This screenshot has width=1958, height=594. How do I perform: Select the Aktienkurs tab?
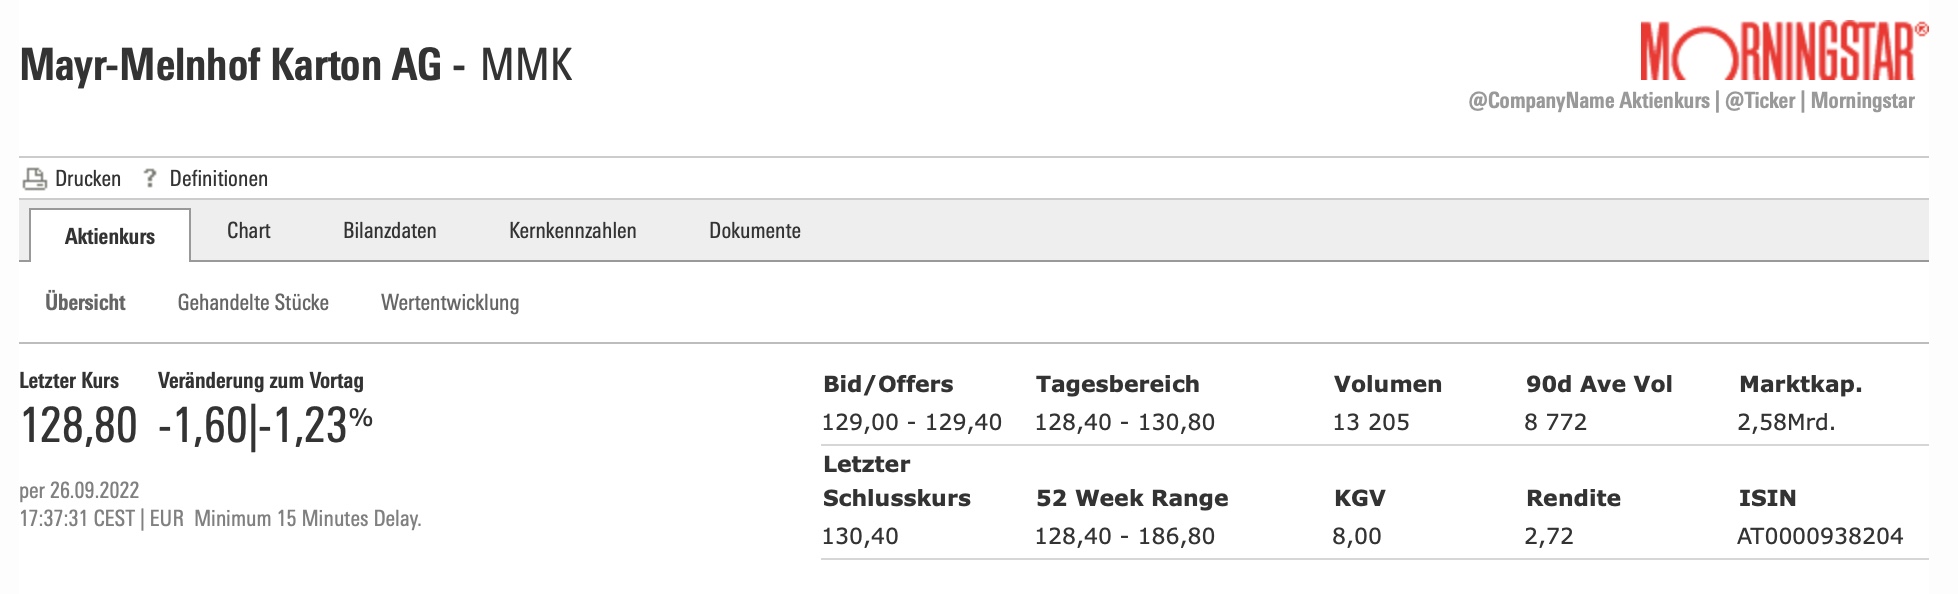coord(110,236)
